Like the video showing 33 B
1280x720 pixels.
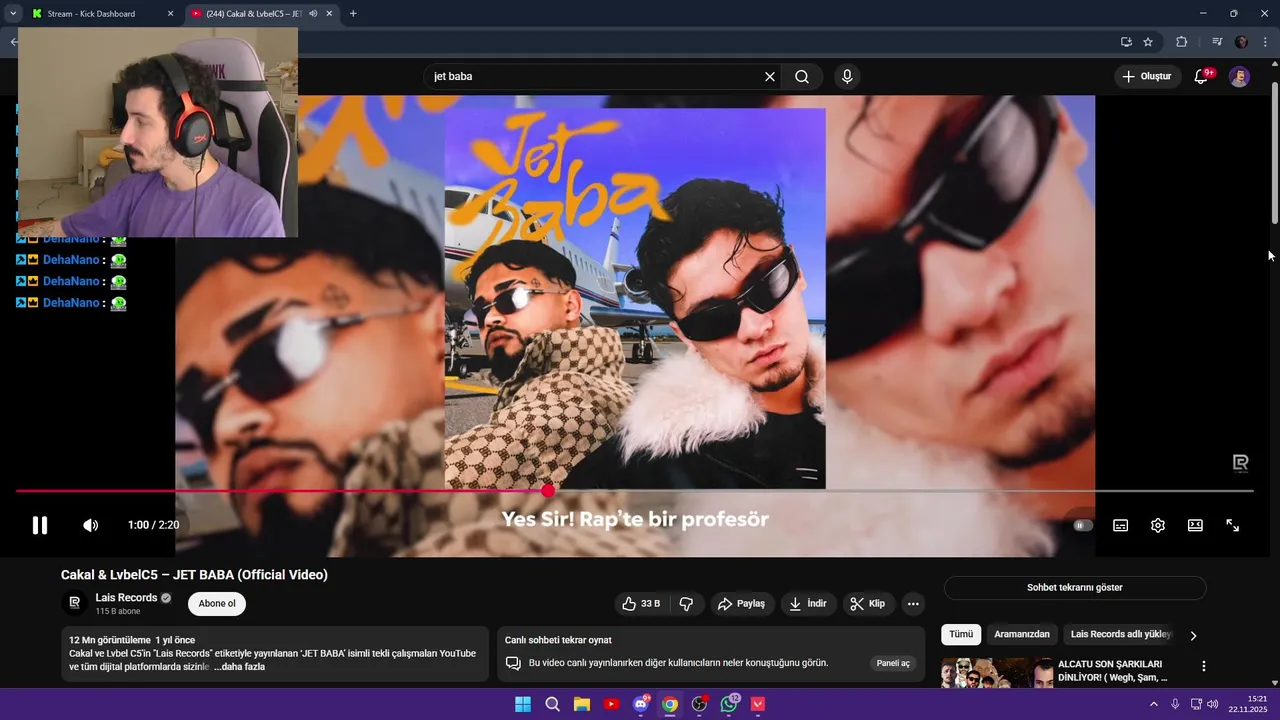pos(641,603)
